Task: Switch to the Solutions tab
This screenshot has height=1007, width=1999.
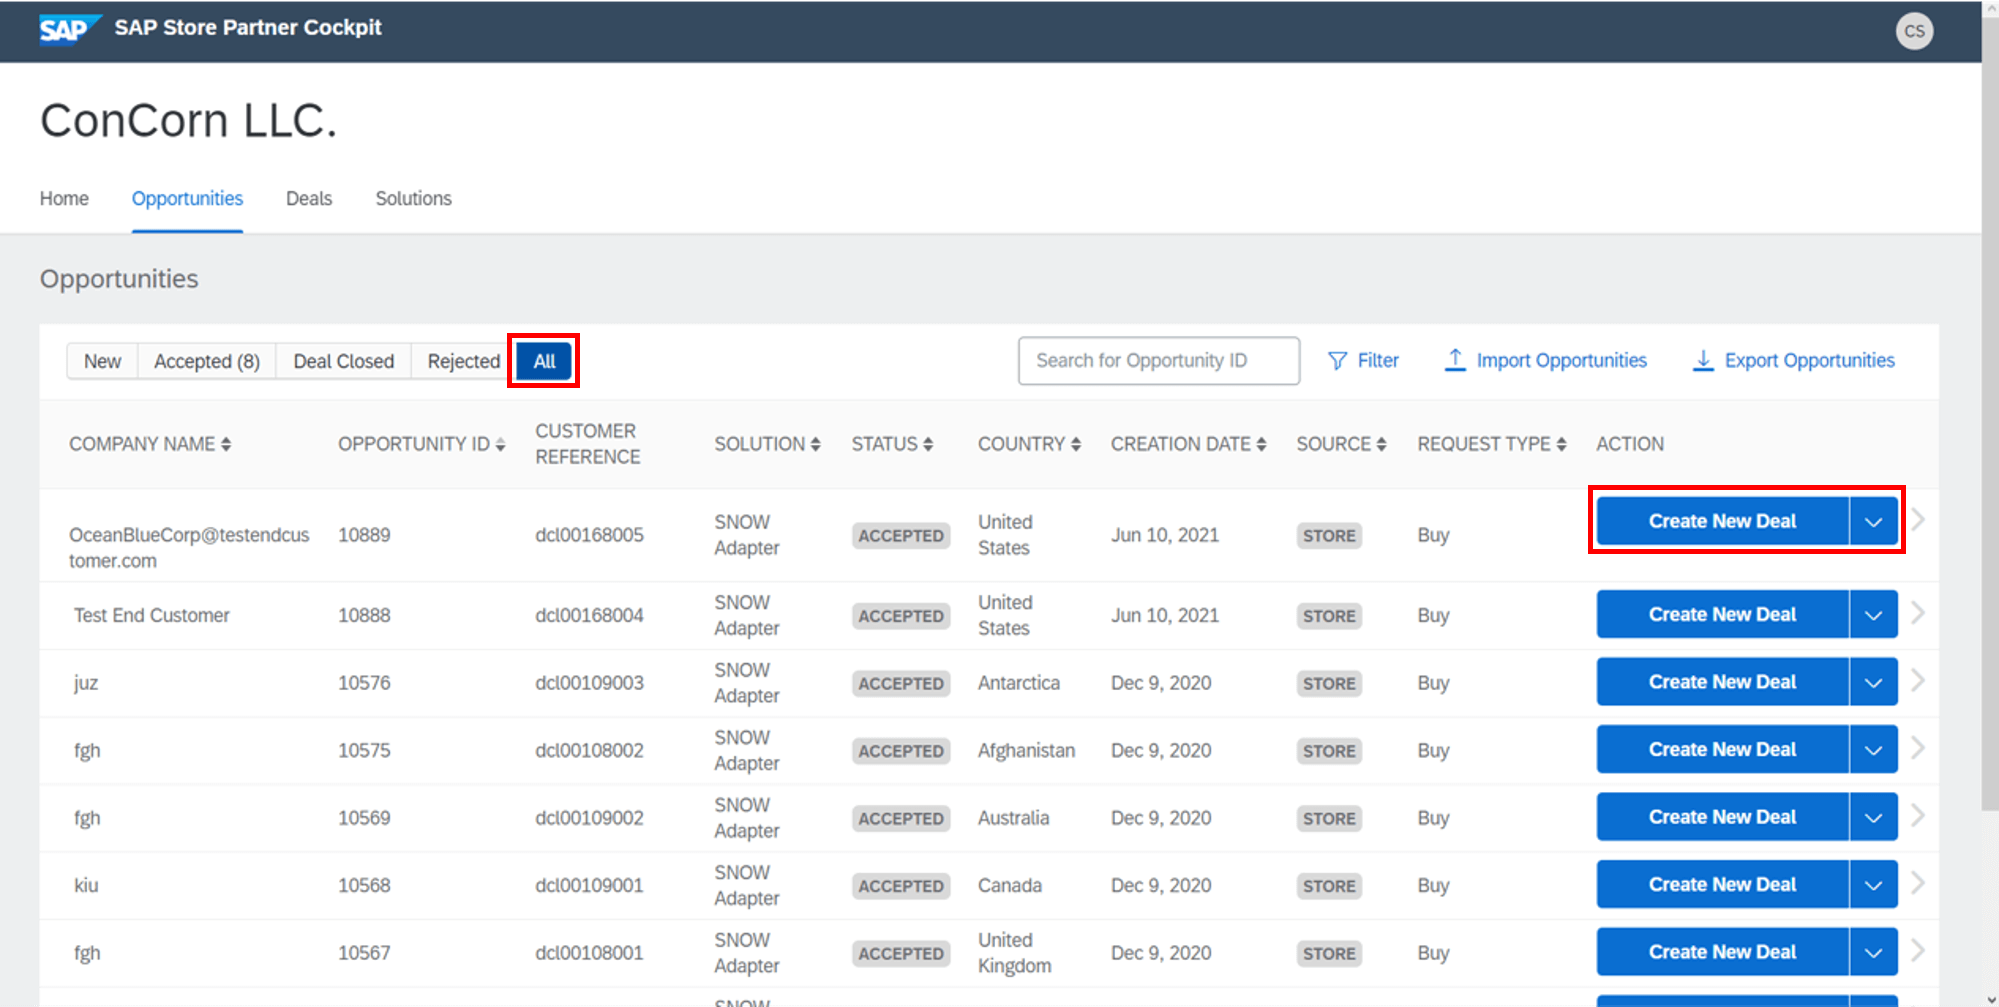Action: coord(413,198)
